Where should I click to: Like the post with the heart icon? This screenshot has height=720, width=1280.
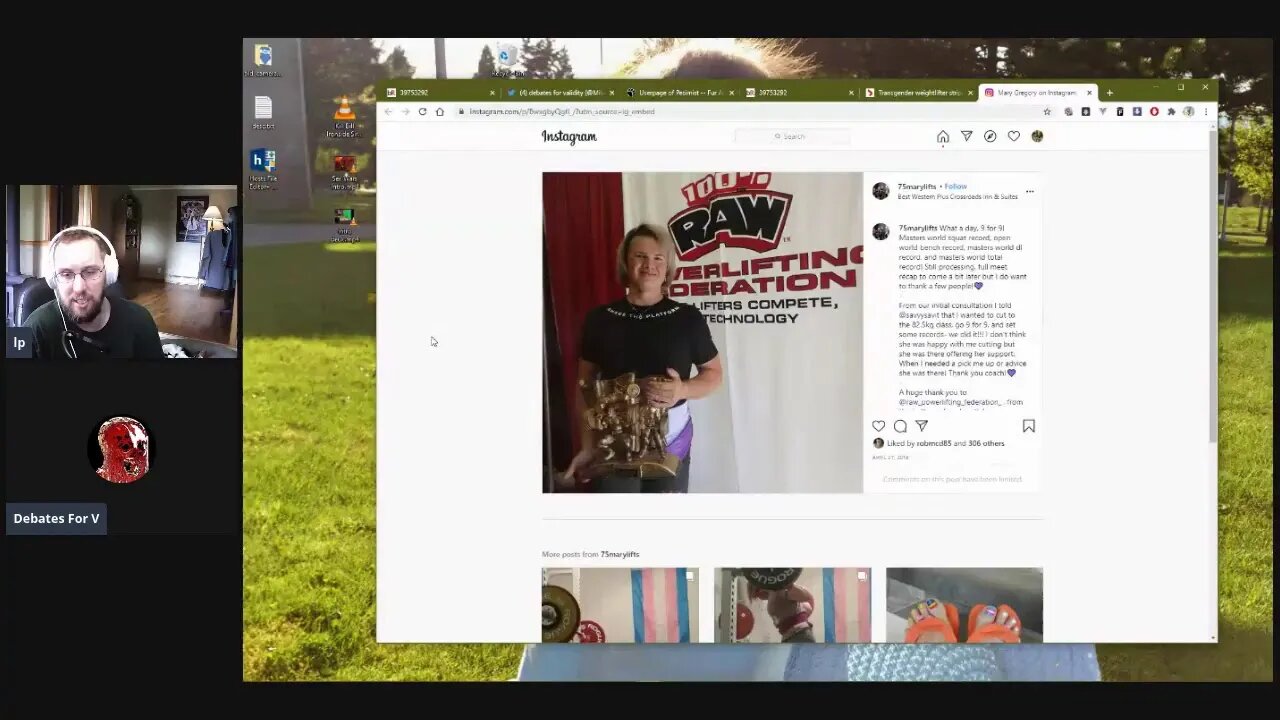pyautogui.click(x=878, y=426)
